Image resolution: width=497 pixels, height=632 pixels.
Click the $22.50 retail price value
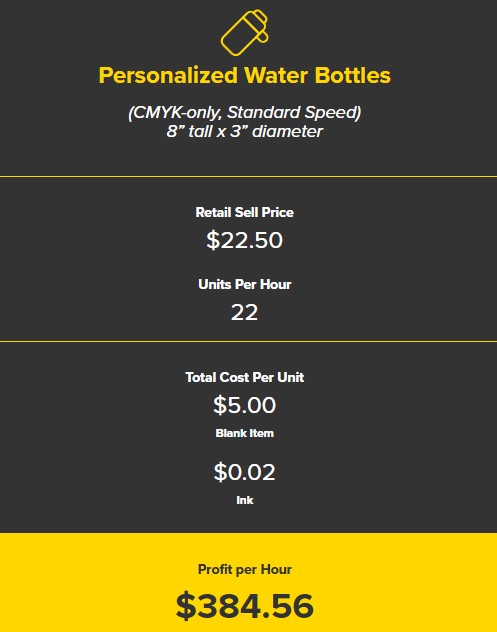(x=245, y=240)
